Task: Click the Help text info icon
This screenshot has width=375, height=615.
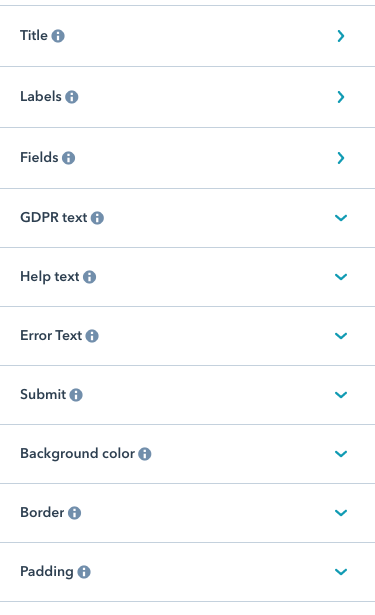Action: [x=89, y=277]
